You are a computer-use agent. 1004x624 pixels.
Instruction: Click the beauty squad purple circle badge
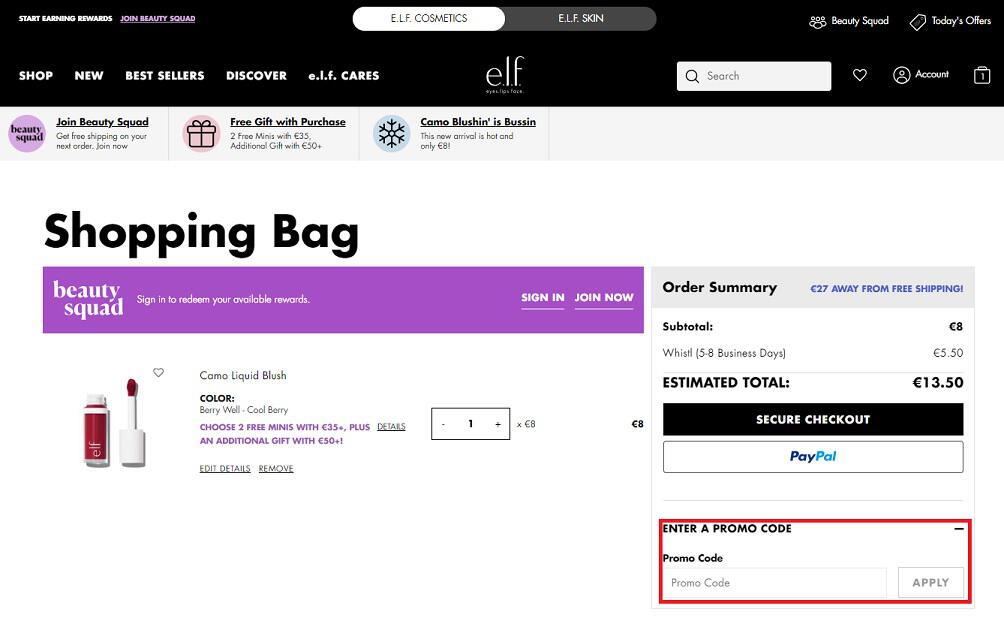(27, 134)
